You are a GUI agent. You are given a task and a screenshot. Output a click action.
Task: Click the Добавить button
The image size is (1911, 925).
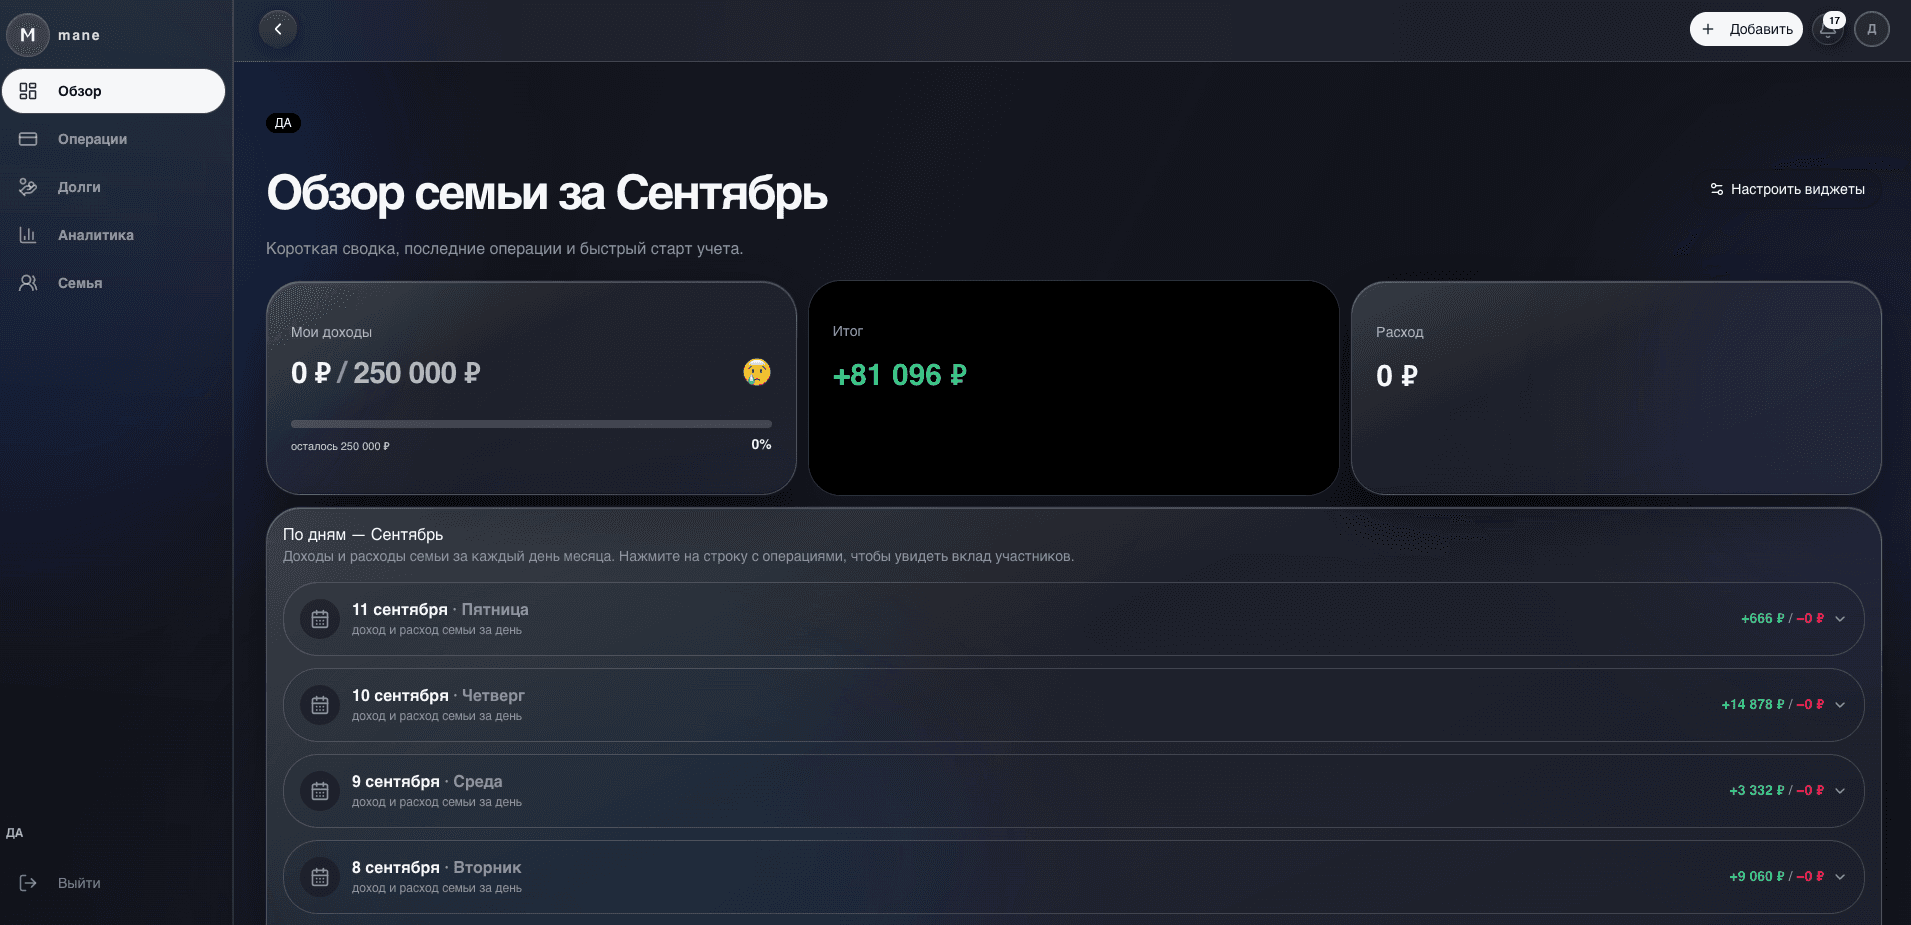tap(1746, 29)
